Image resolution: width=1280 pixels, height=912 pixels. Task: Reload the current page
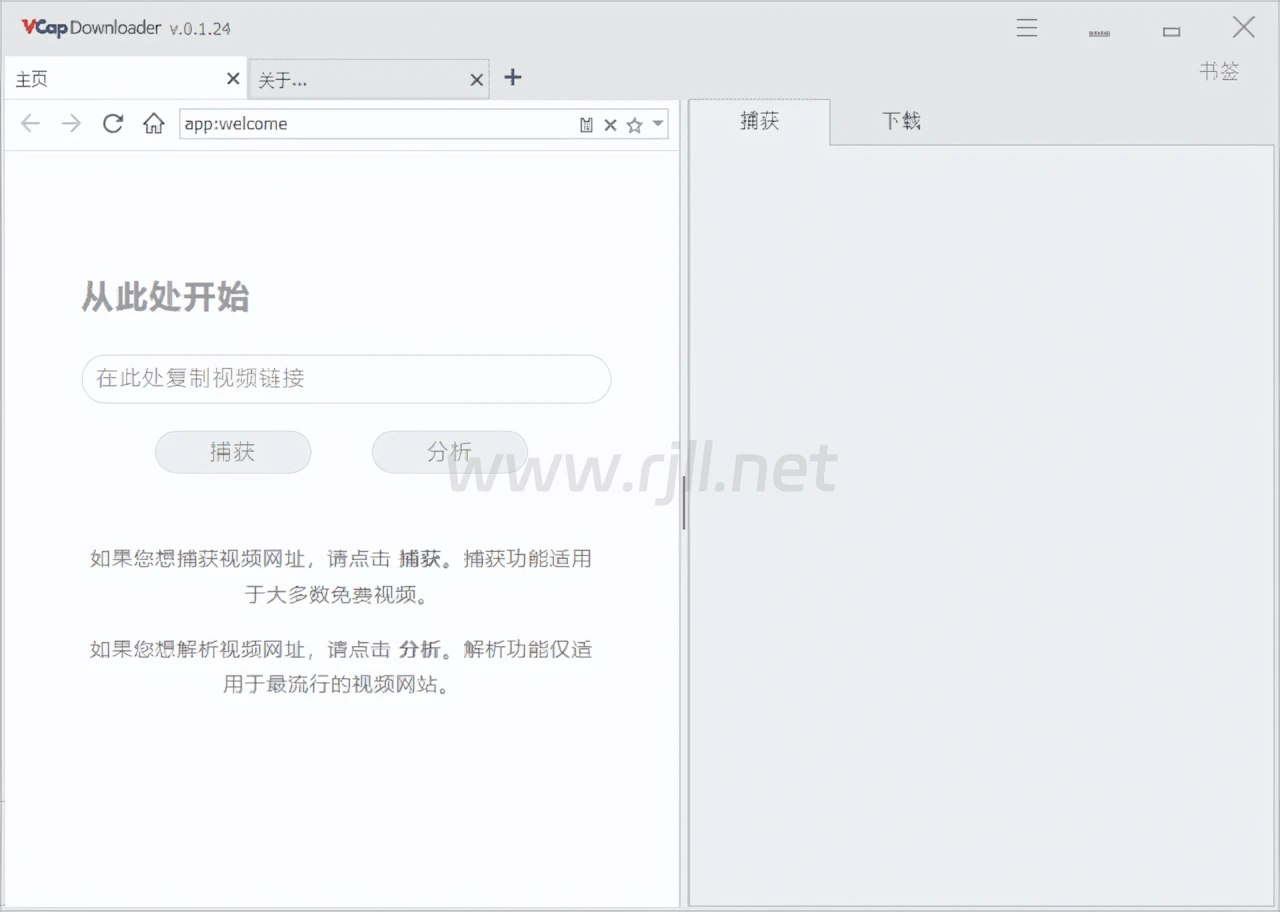click(113, 124)
